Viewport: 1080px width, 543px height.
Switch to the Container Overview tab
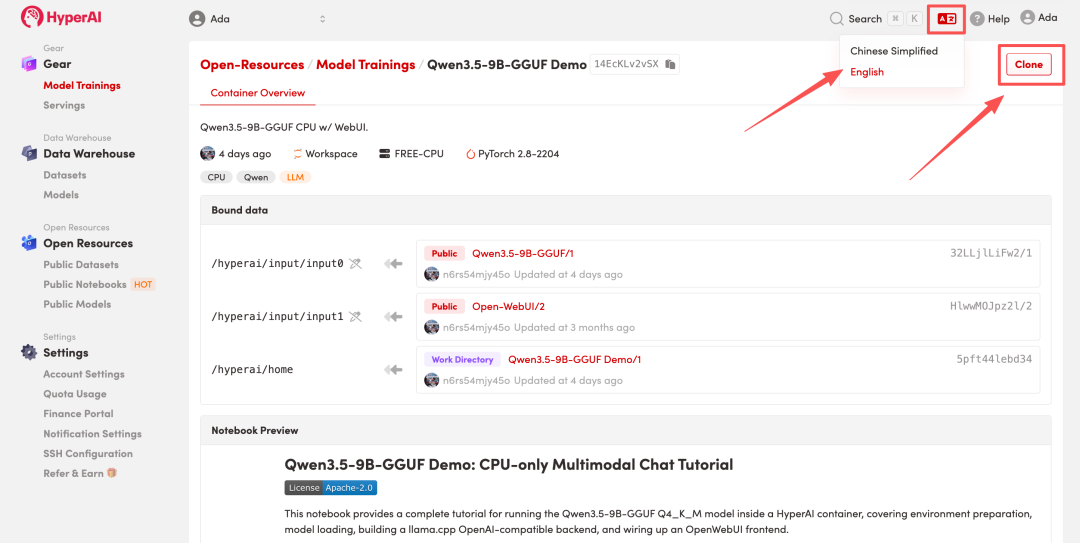260,93
